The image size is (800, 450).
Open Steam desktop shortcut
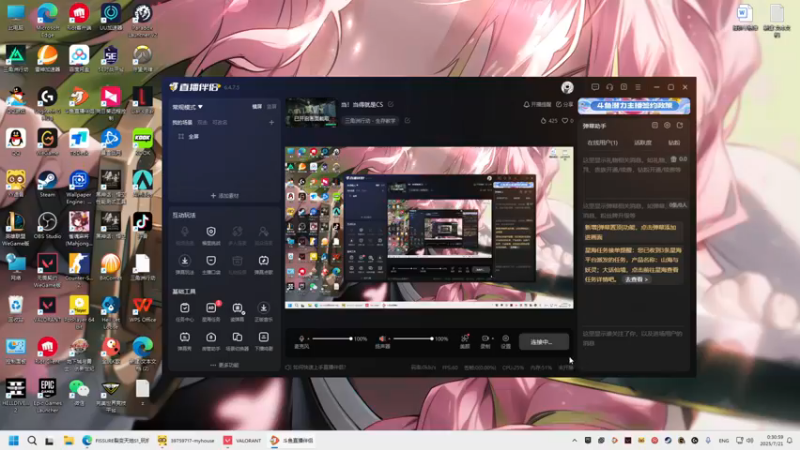47,184
